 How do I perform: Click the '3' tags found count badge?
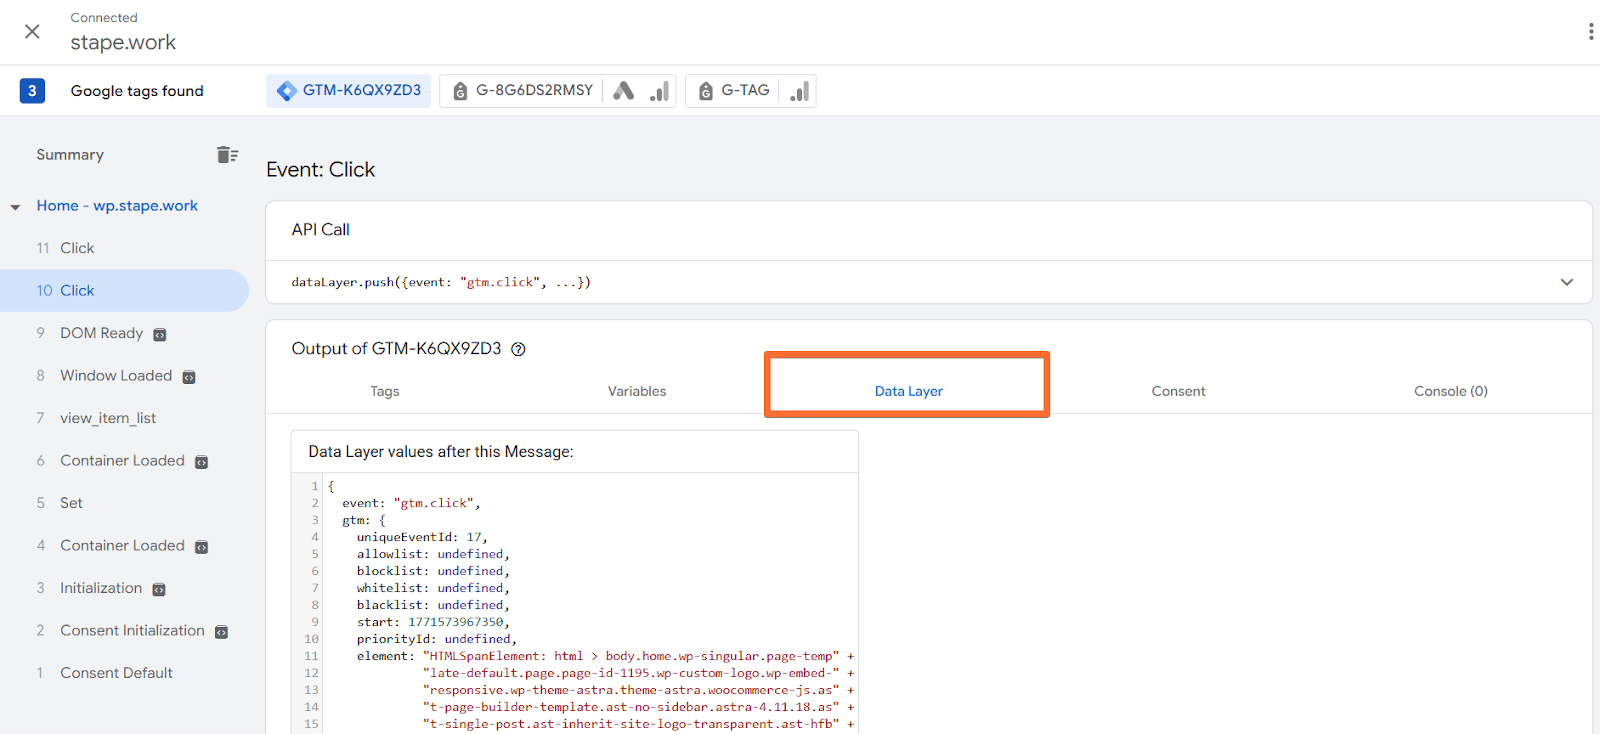pos(32,91)
